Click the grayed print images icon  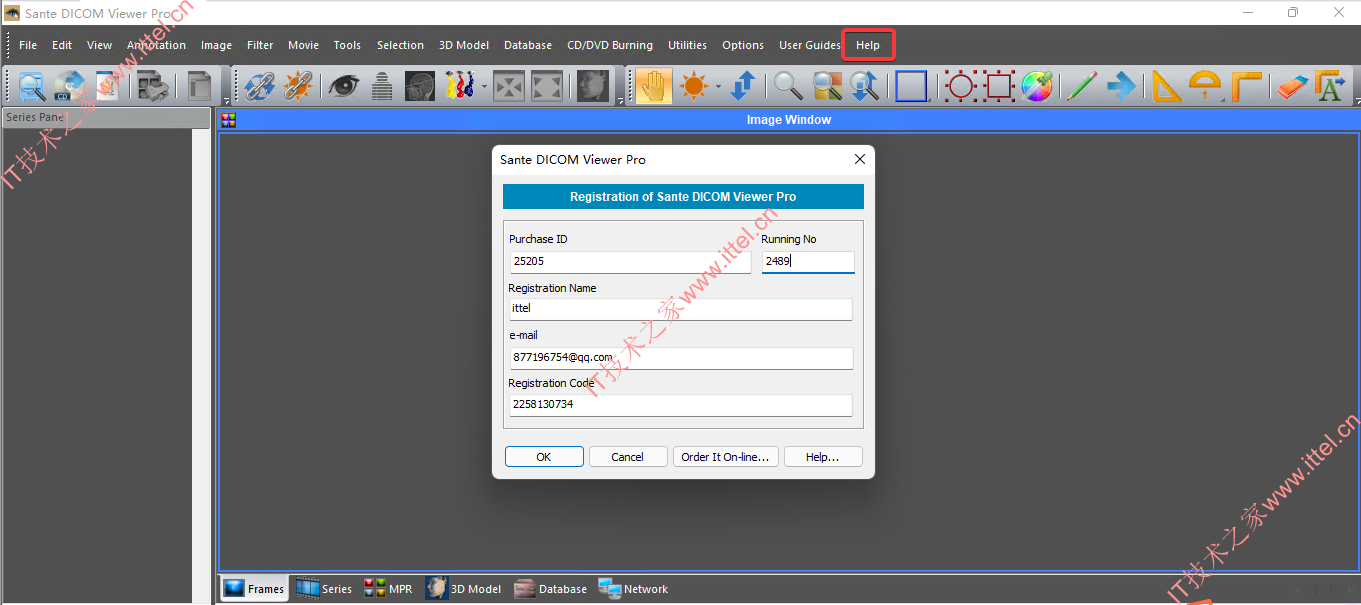pyautogui.click(x=153, y=86)
